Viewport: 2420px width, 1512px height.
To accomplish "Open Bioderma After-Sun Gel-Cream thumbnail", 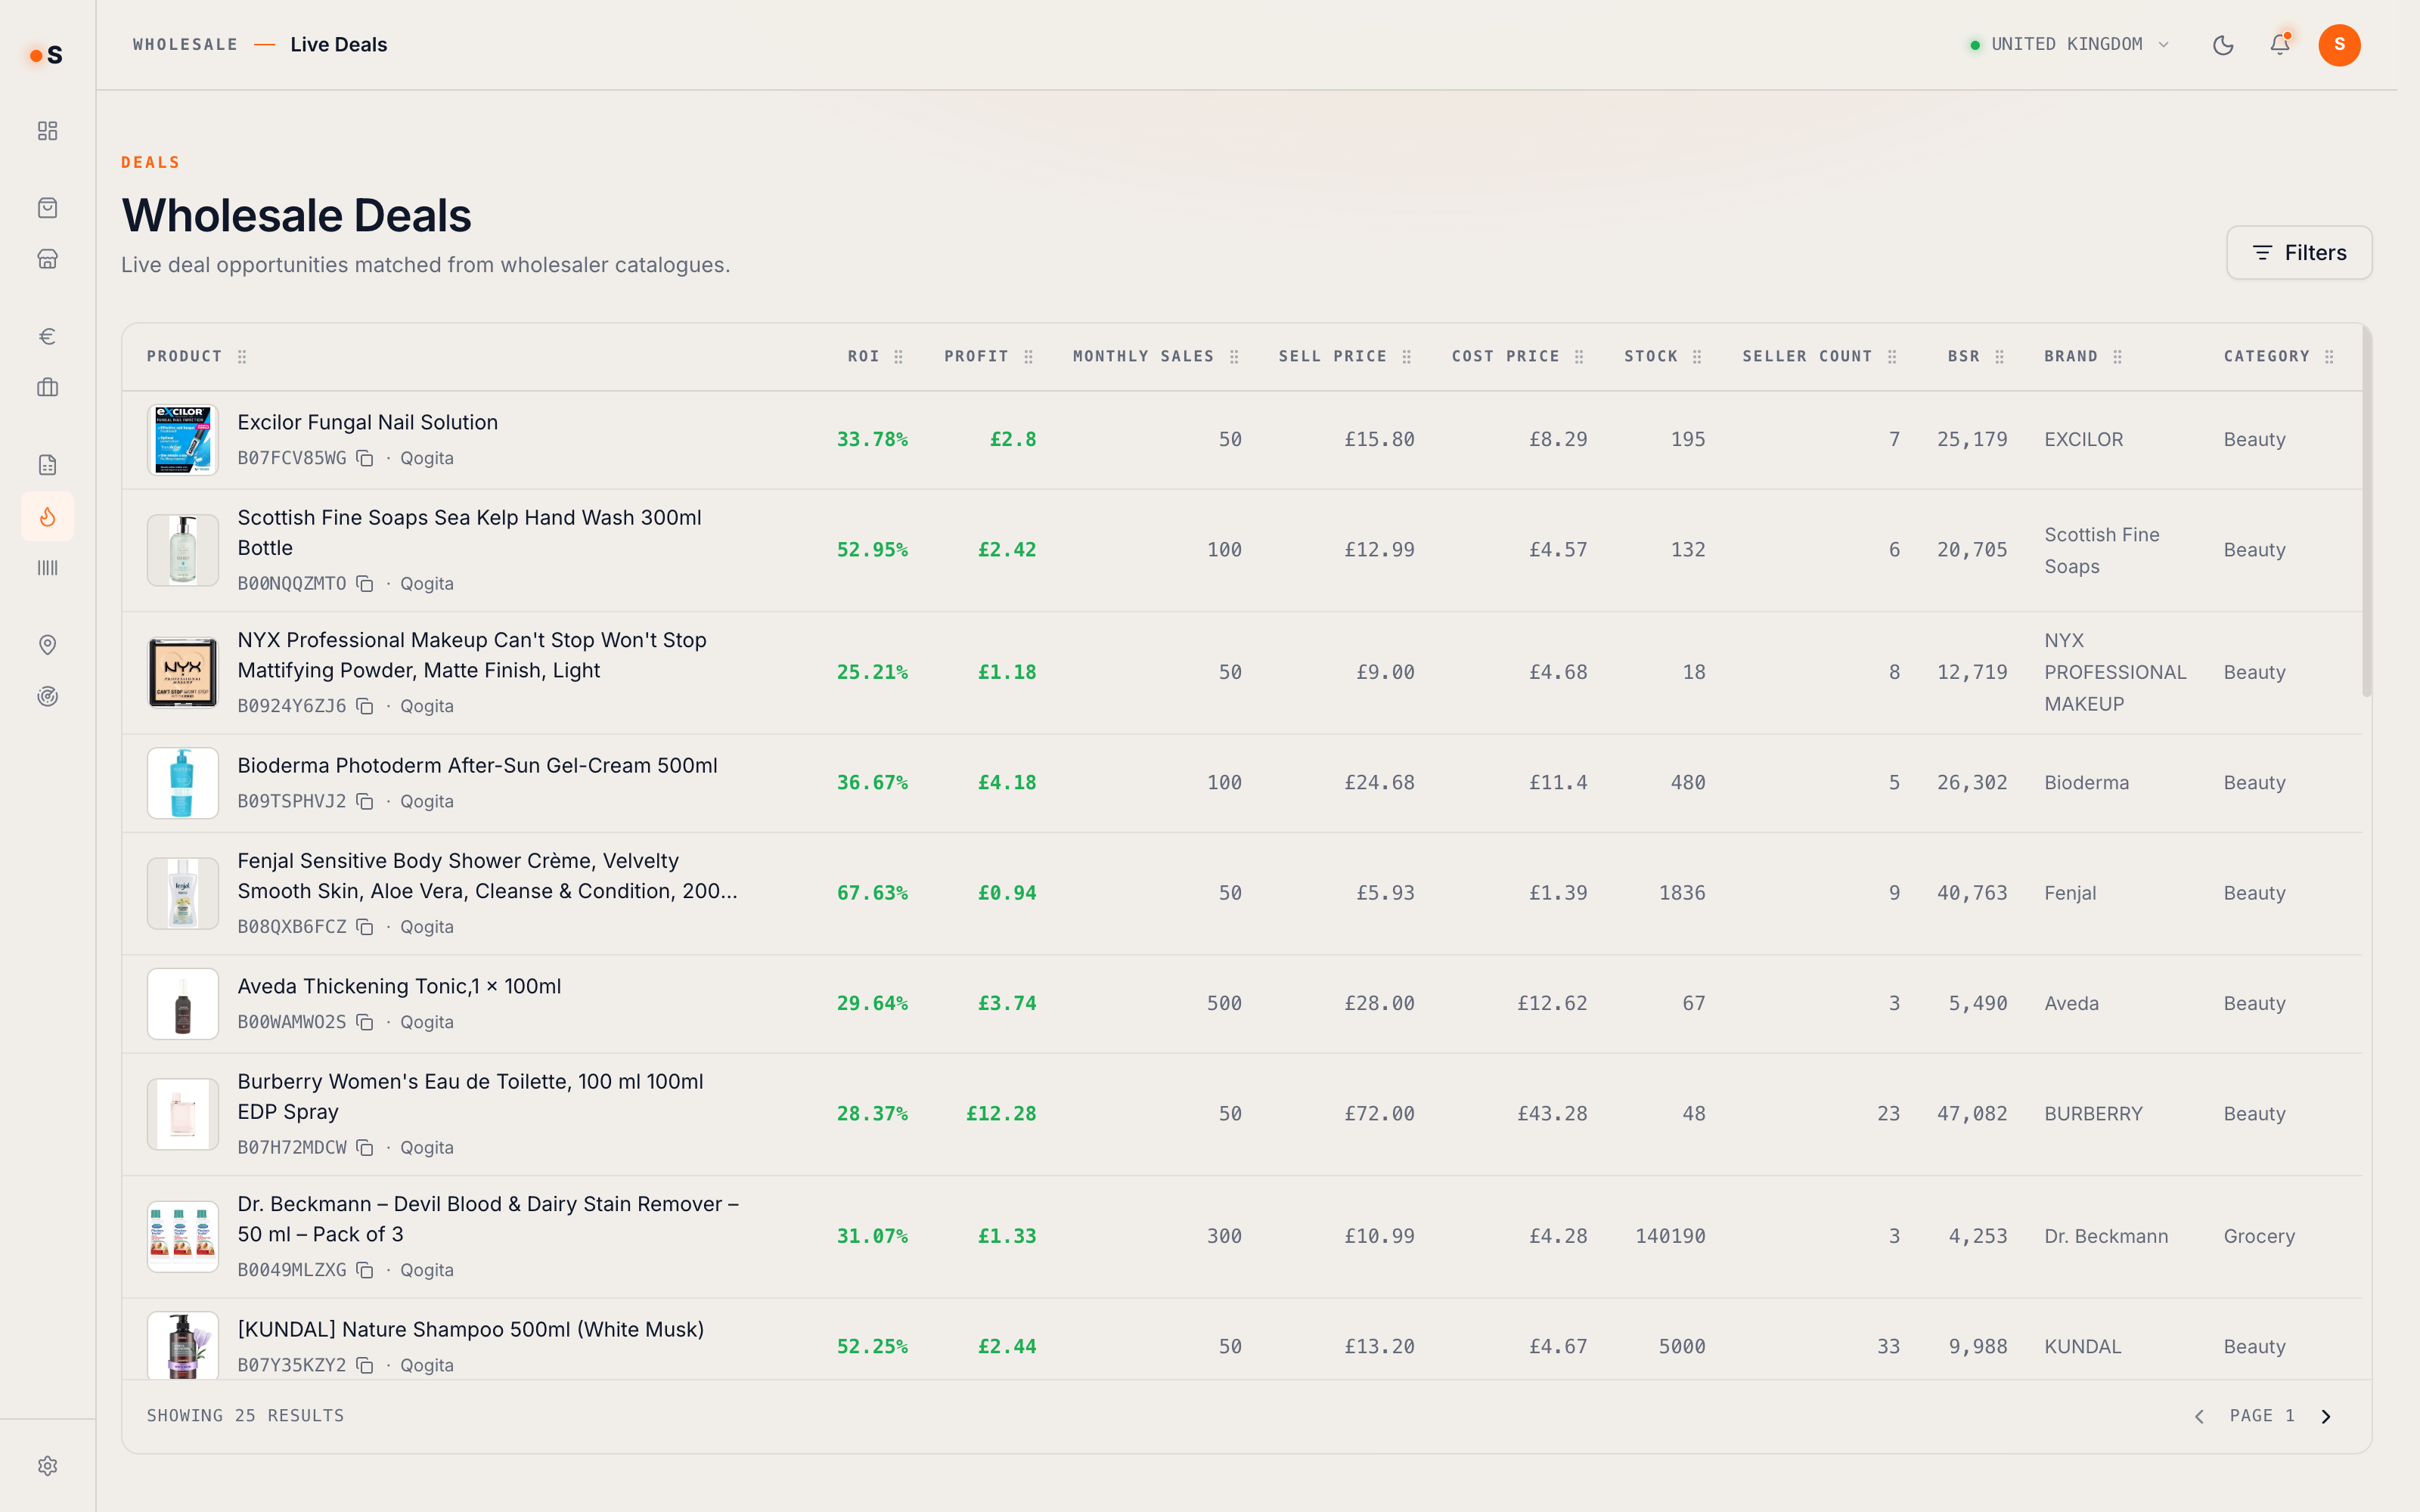I will pos(183,783).
